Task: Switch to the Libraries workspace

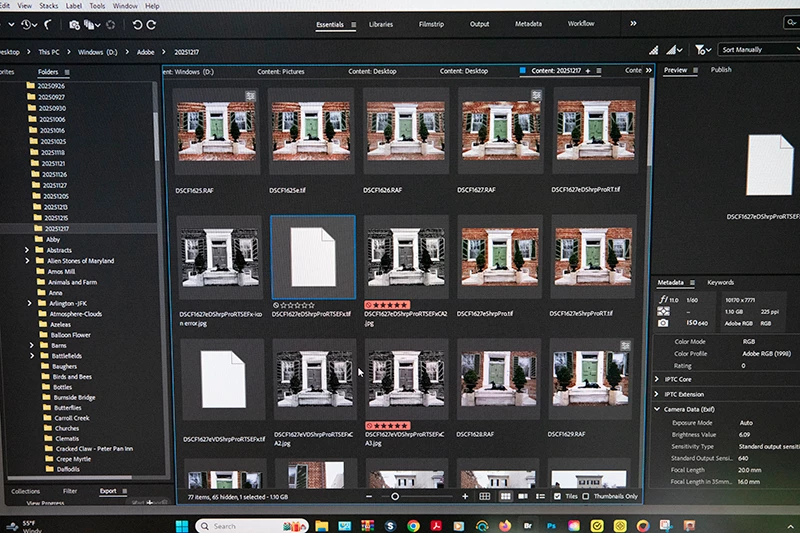Action: (x=381, y=24)
